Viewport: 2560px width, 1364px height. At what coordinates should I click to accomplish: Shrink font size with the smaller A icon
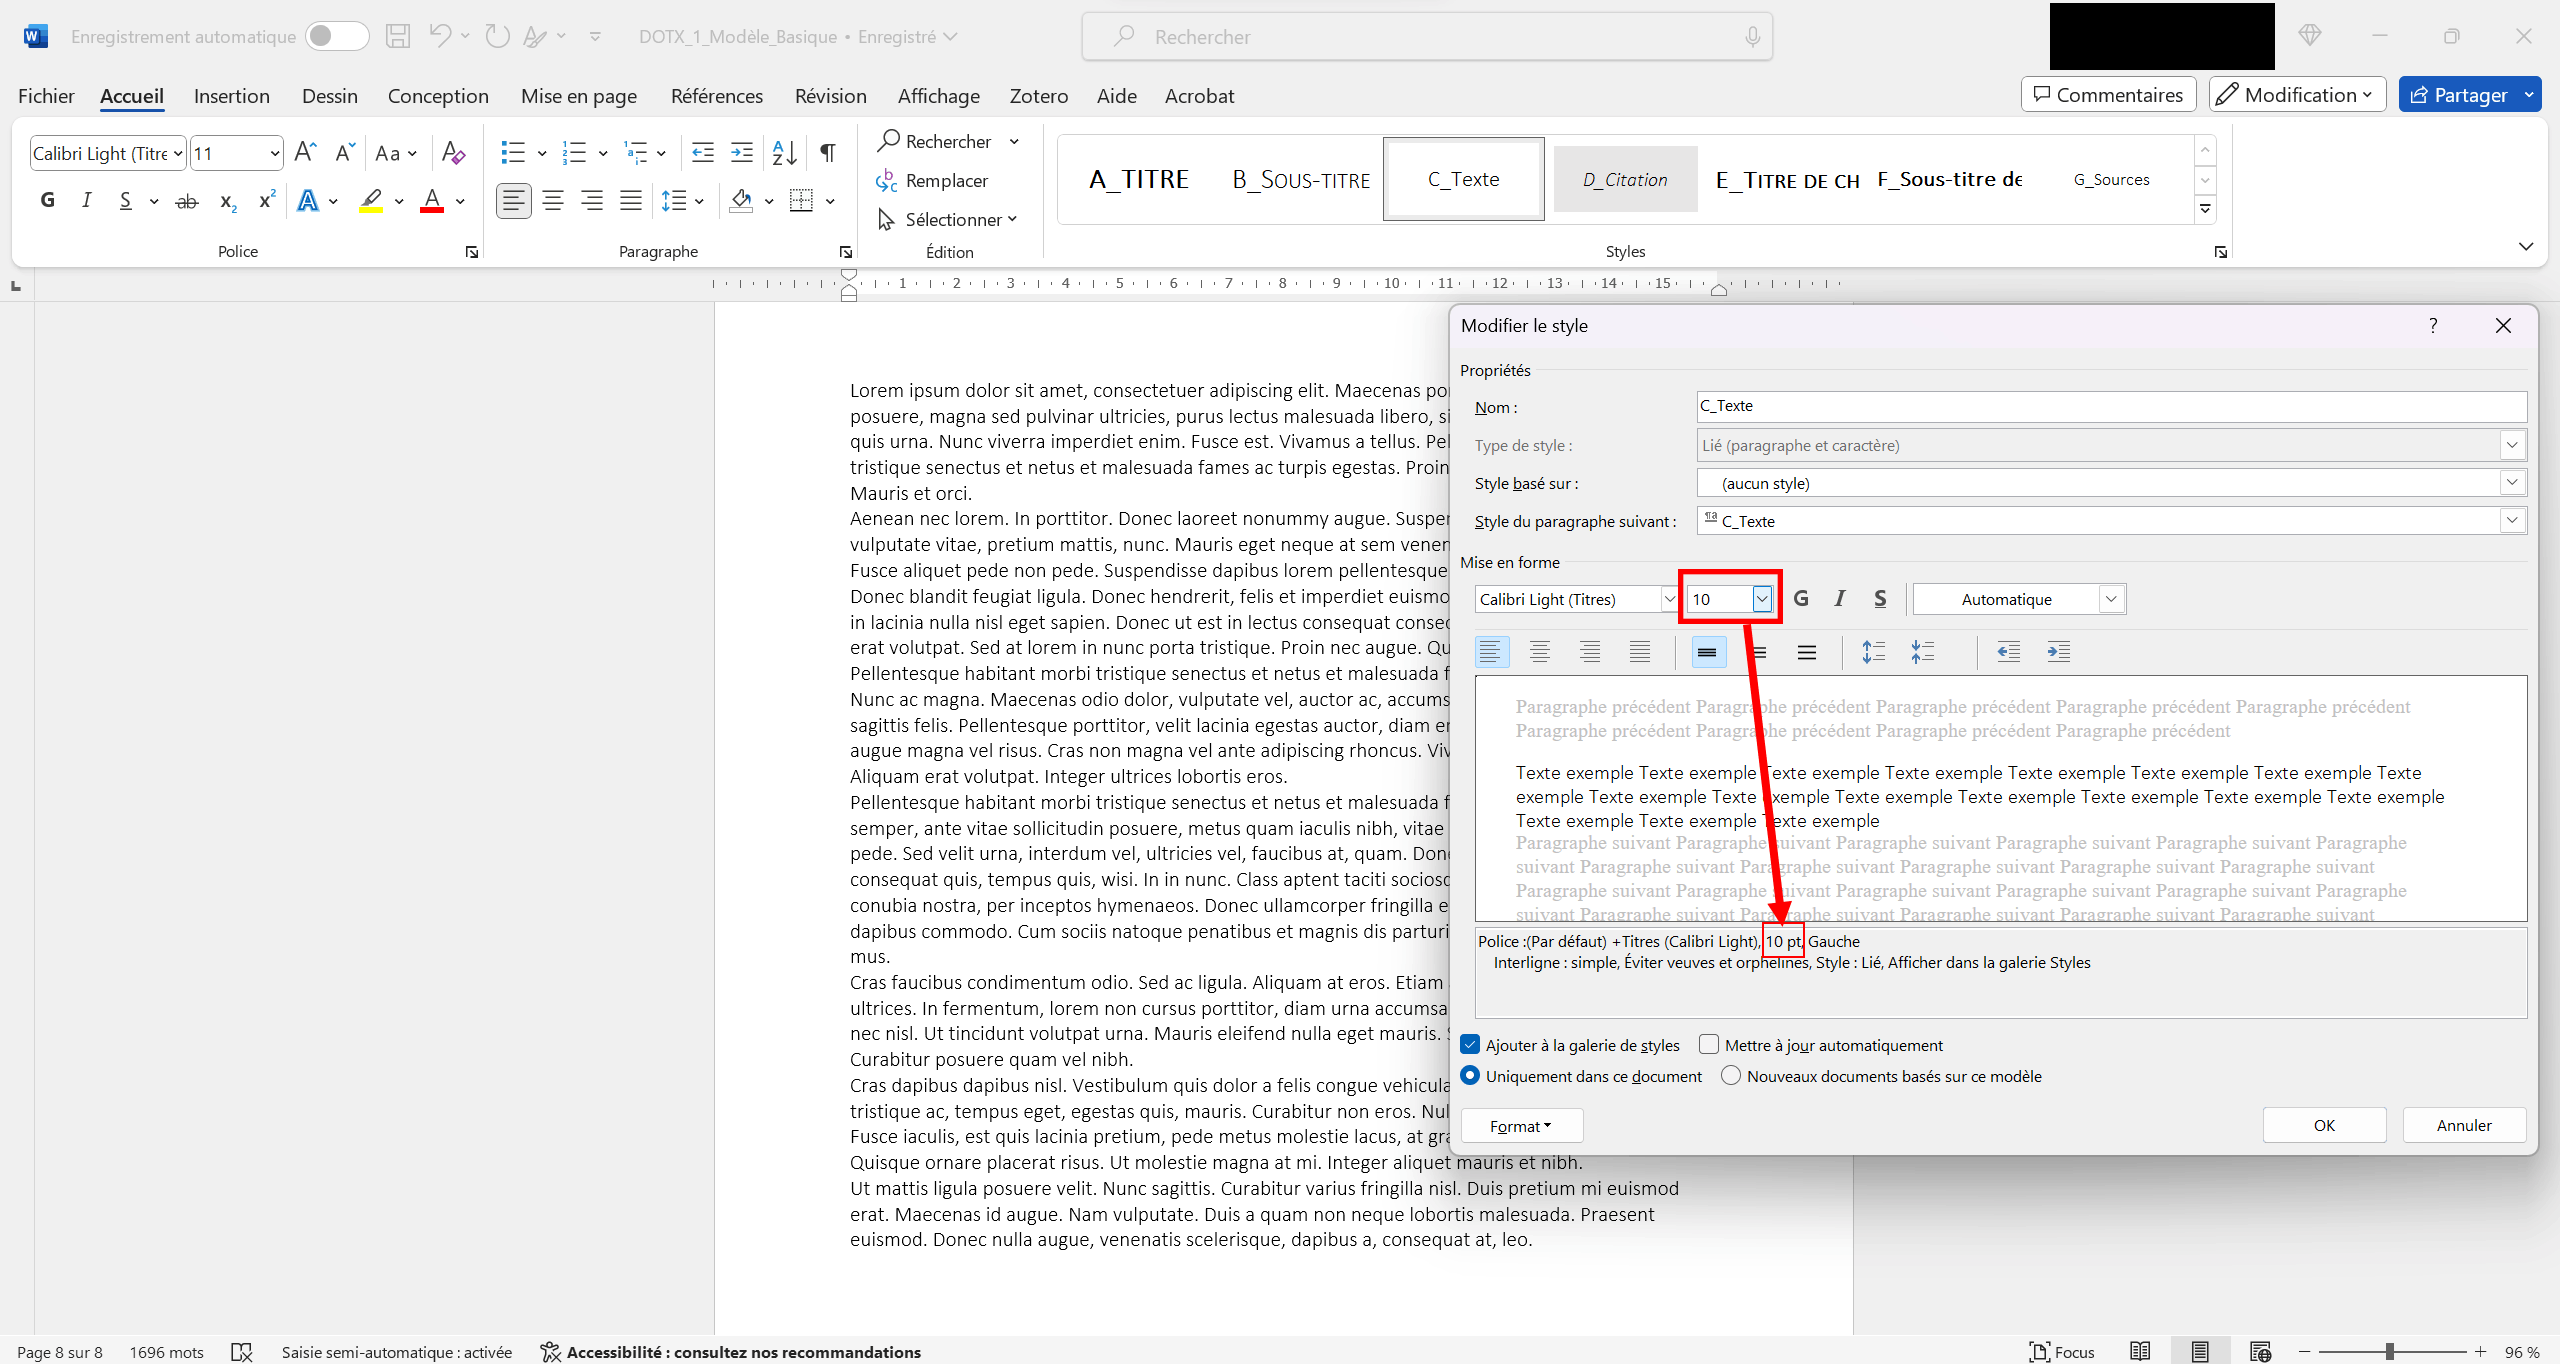(x=345, y=152)
